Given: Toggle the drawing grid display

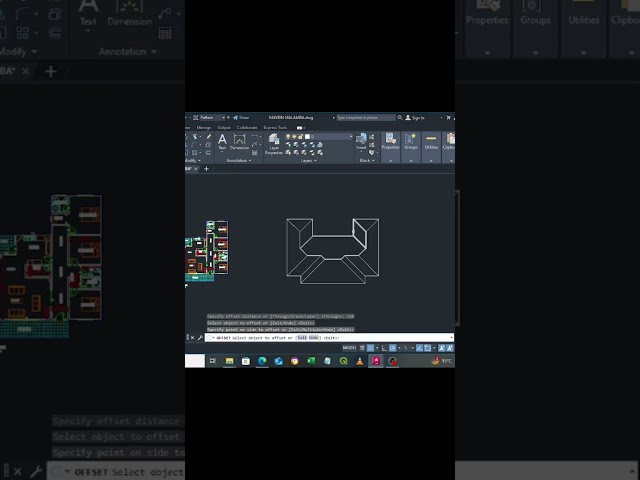Looking at the screenshot, I should 362,348.
